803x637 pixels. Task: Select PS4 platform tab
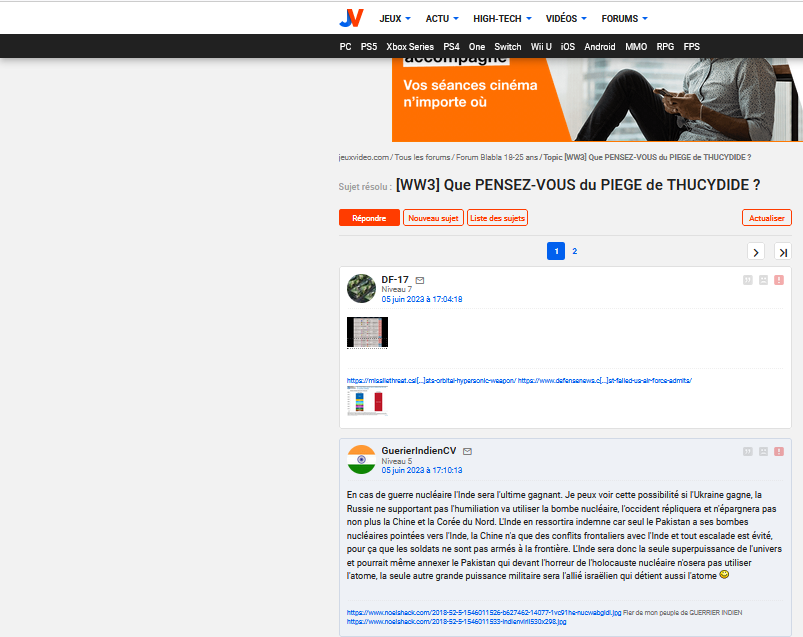click(x=451, y=47)
